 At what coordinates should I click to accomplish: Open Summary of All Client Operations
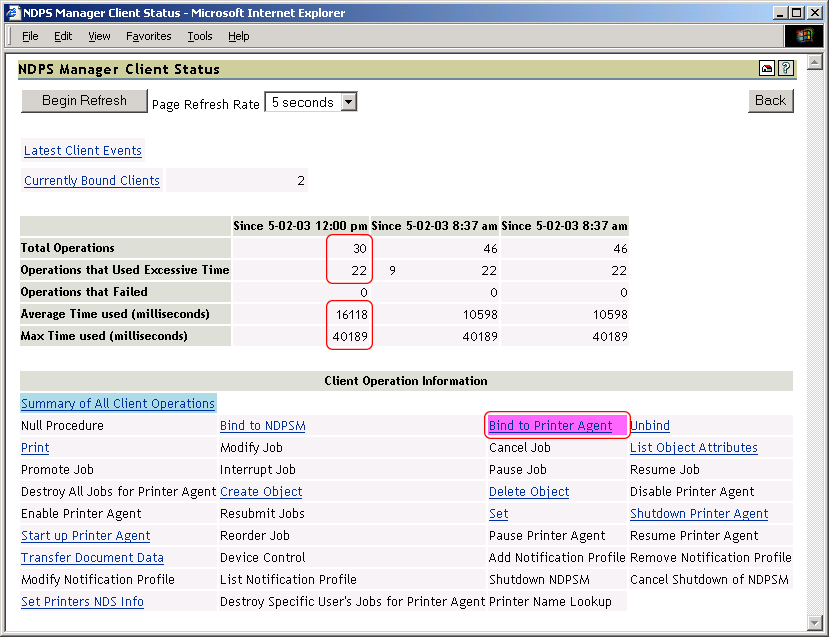click(x=117, y=403)
